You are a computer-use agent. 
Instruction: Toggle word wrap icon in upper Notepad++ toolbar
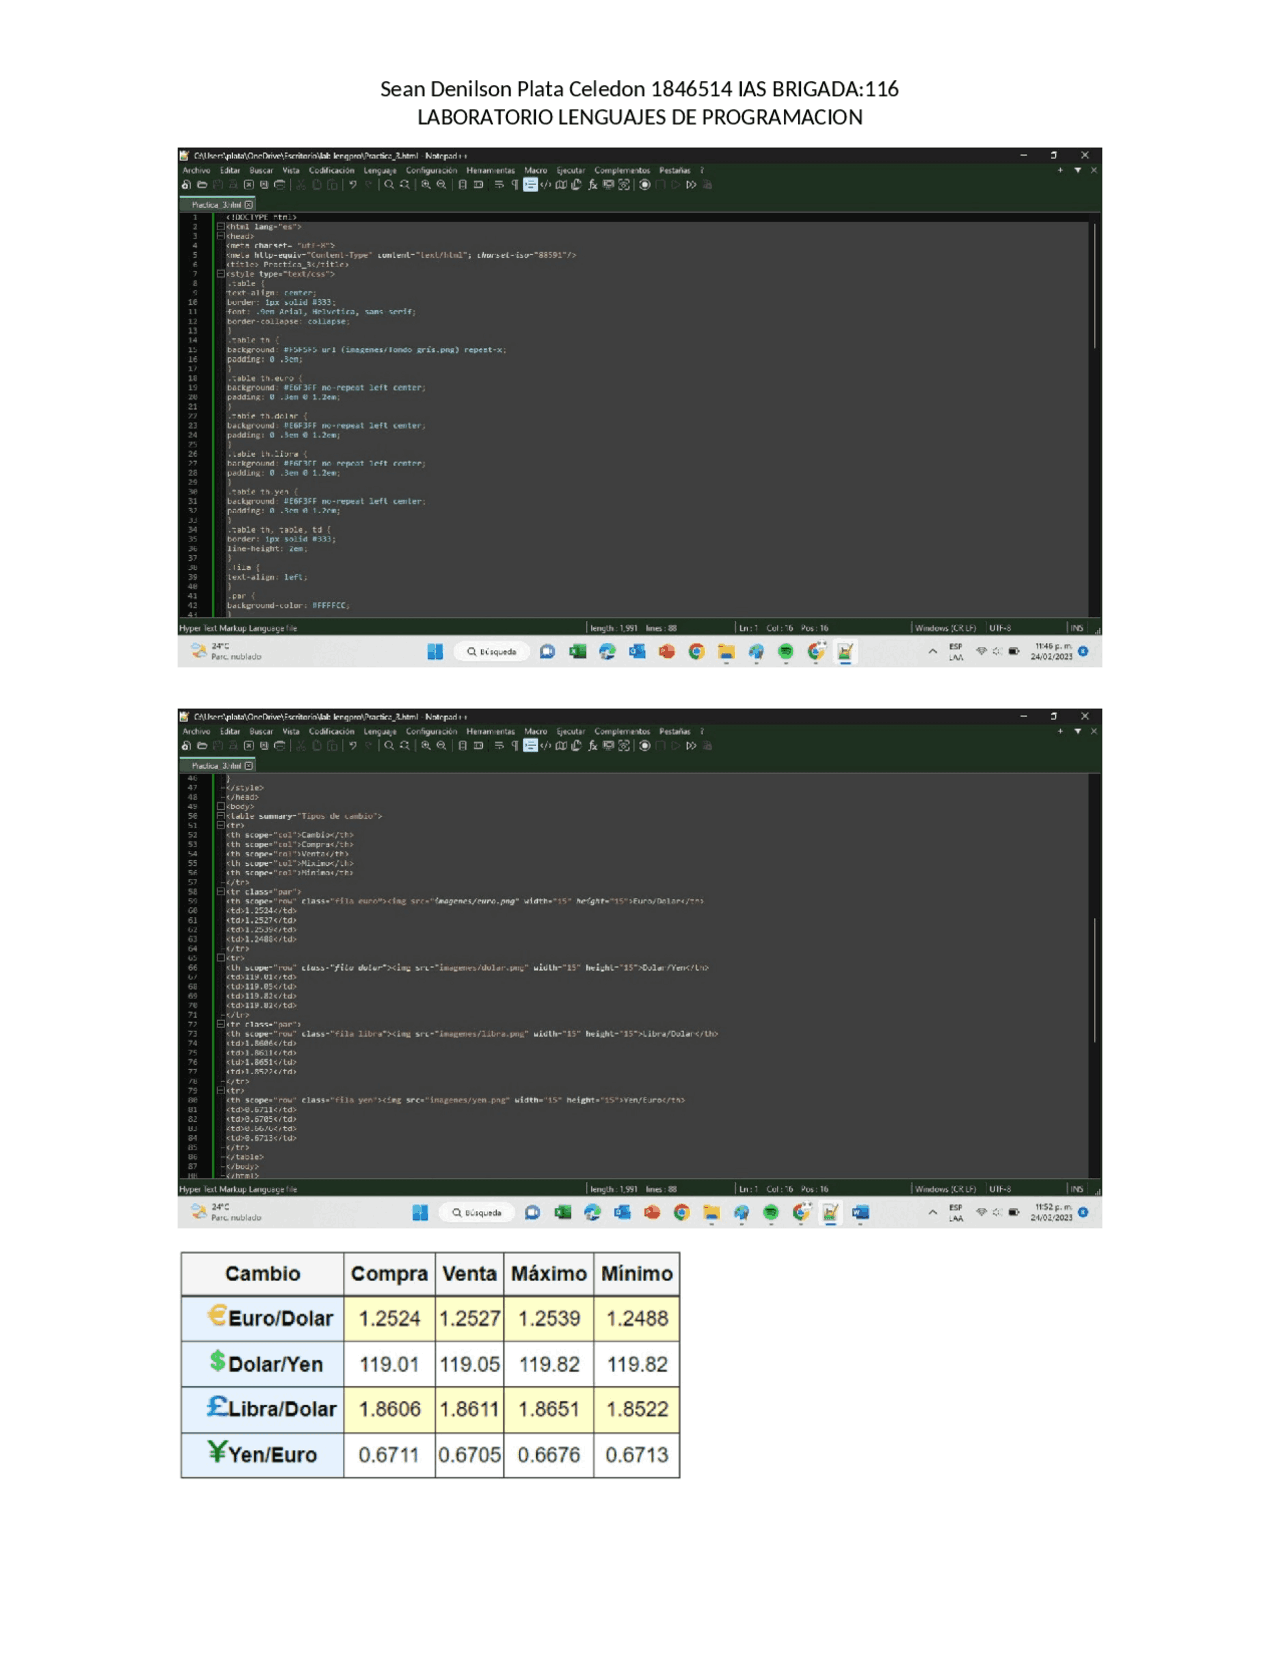click(498, 185)
